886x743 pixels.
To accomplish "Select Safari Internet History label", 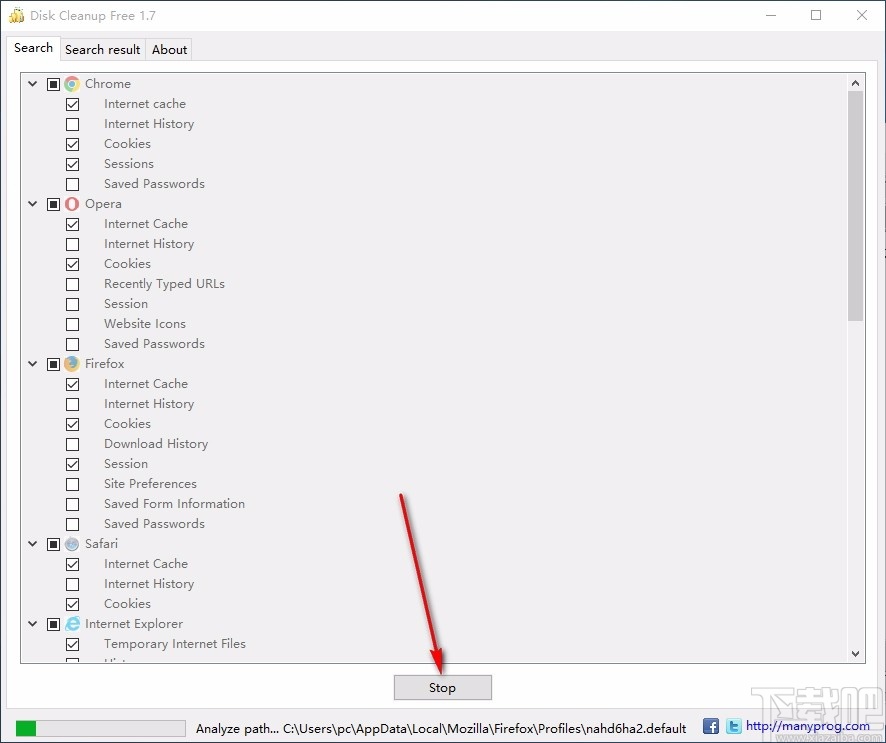I will [149, 584].
